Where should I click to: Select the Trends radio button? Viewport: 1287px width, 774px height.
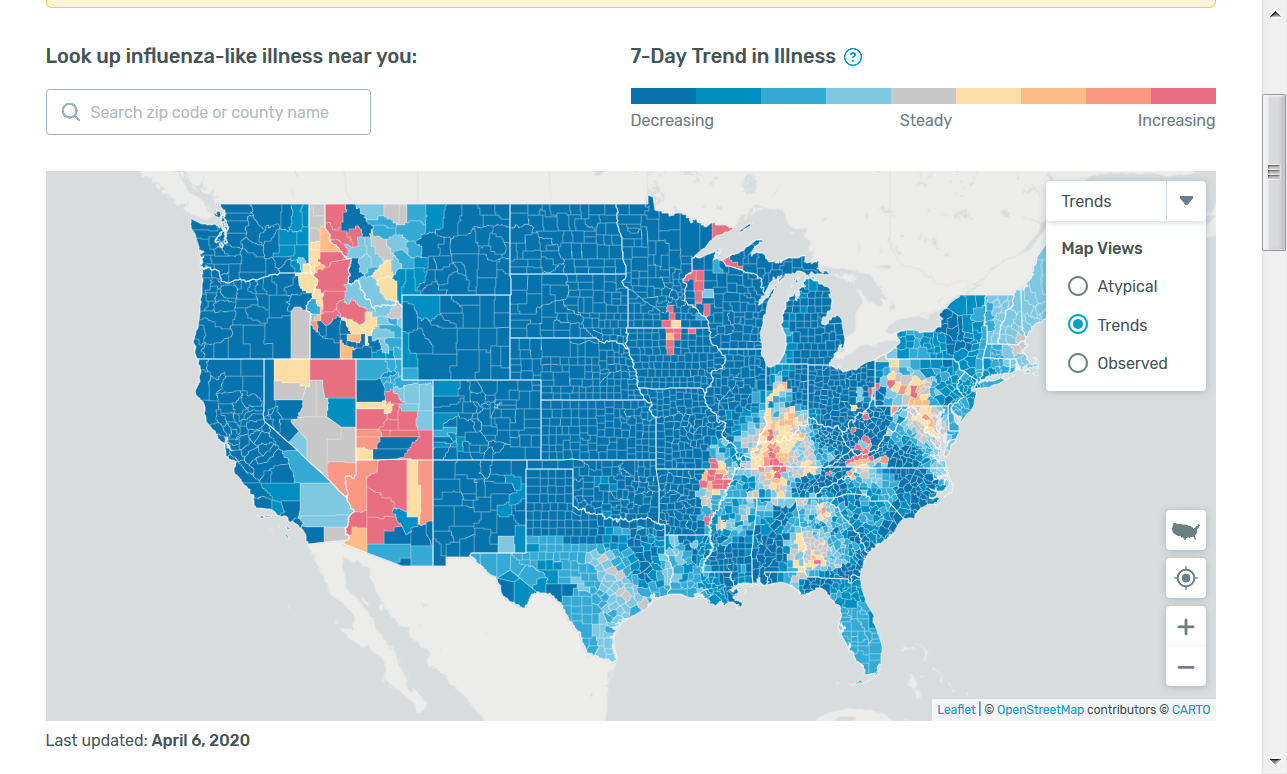coord(1078,325)
